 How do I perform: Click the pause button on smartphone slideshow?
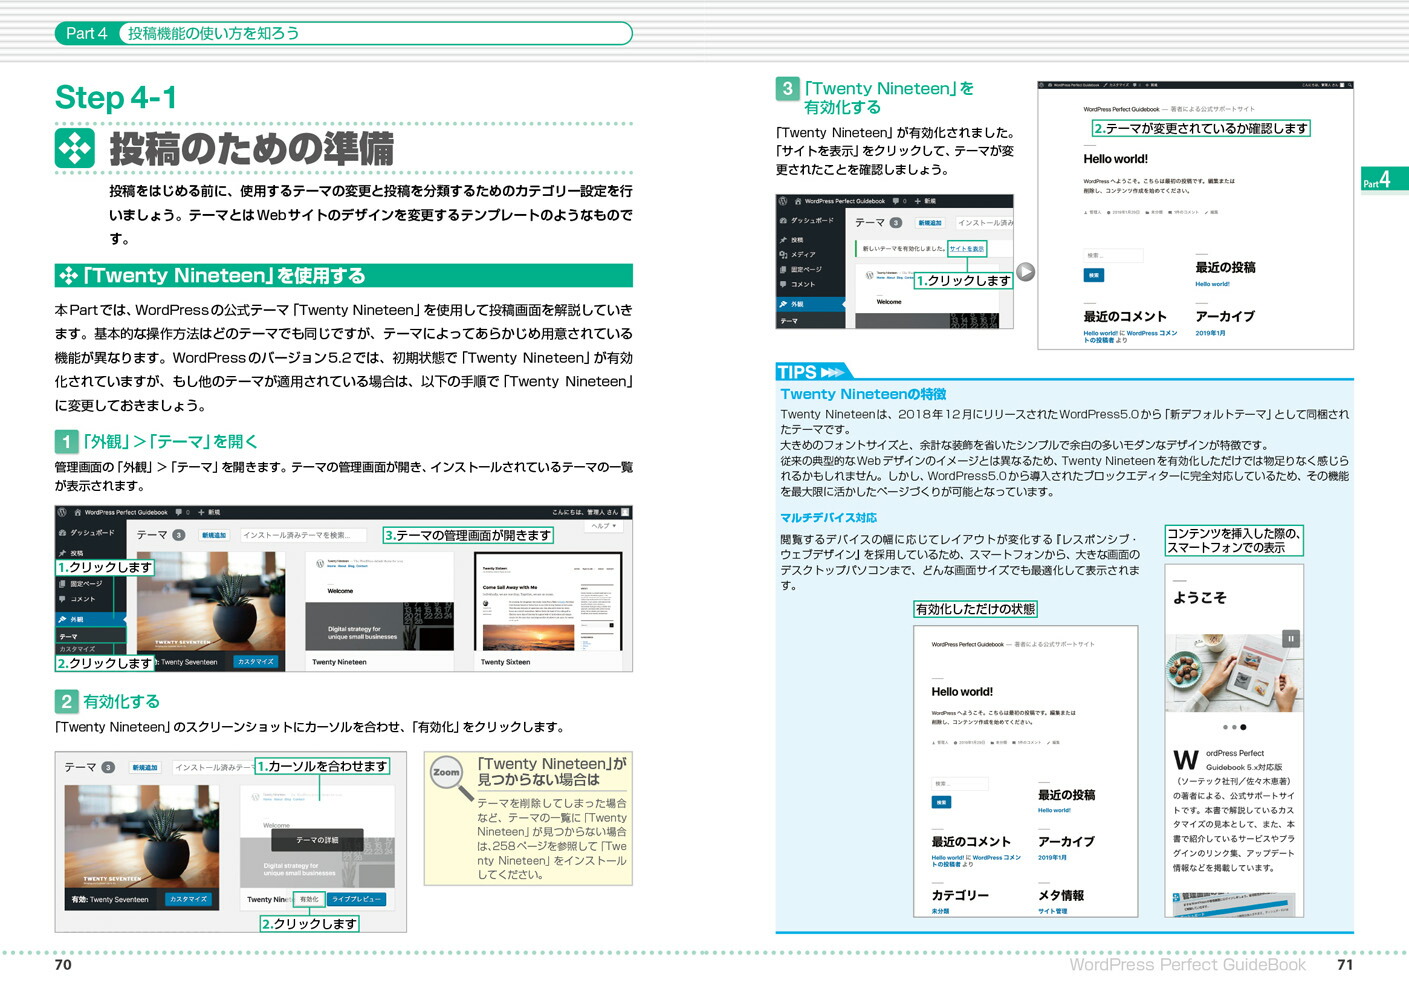pos(1290,639)
